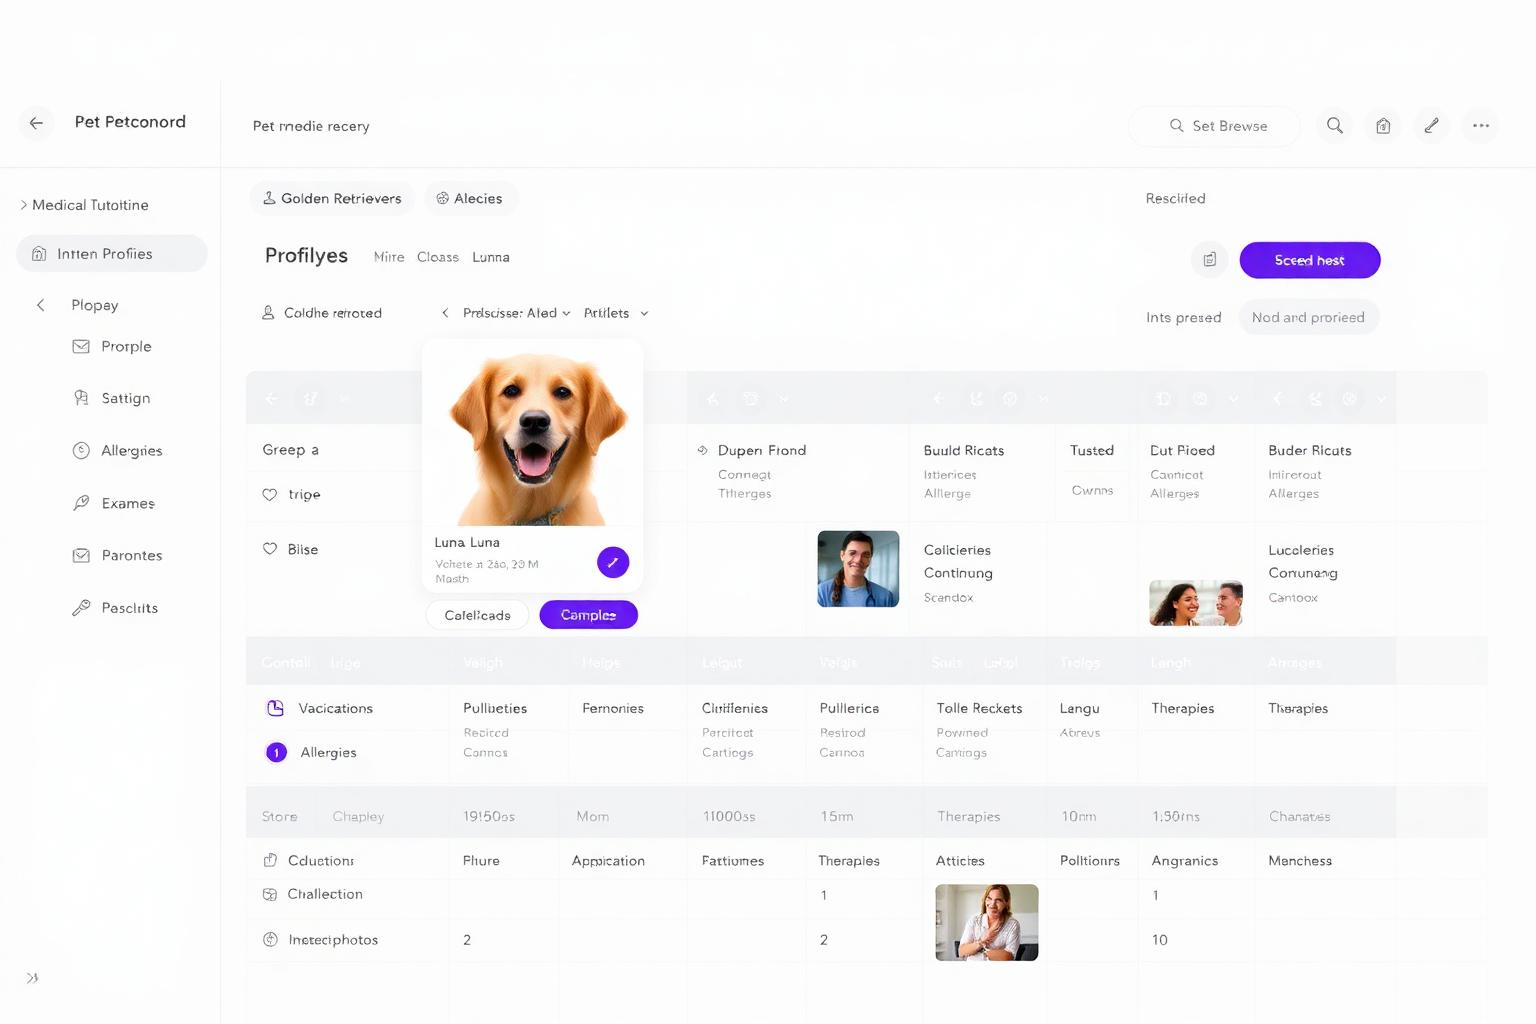Click the purple 1 badge beside Allergies
Image resolution: width=1536 pixels, height=1024 pixels.
pos(277,752)
